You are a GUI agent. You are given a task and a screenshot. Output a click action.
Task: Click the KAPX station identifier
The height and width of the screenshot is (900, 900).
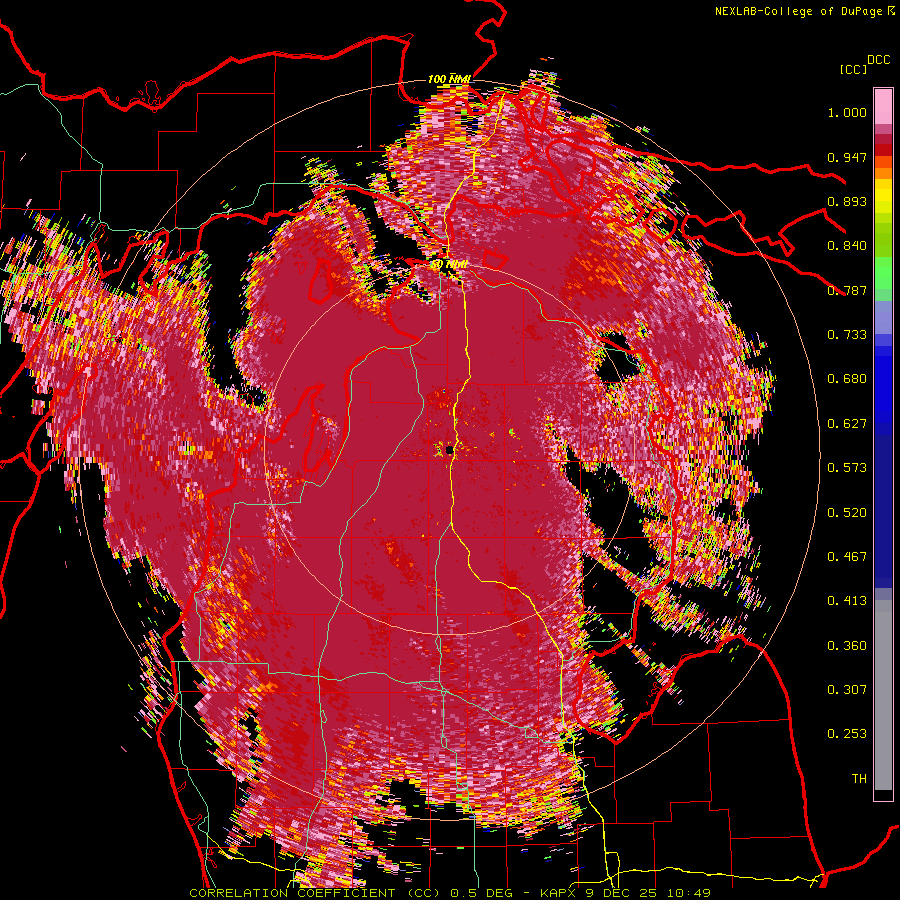click(x=559, y=893)
